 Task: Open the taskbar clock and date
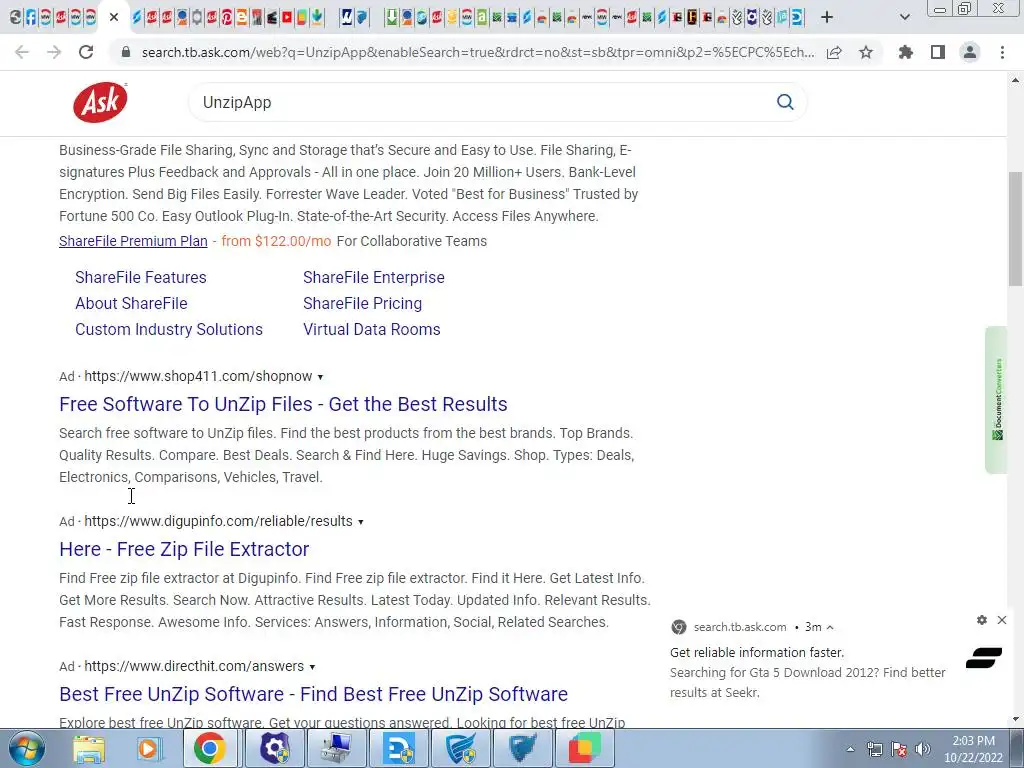pos(973,749)
